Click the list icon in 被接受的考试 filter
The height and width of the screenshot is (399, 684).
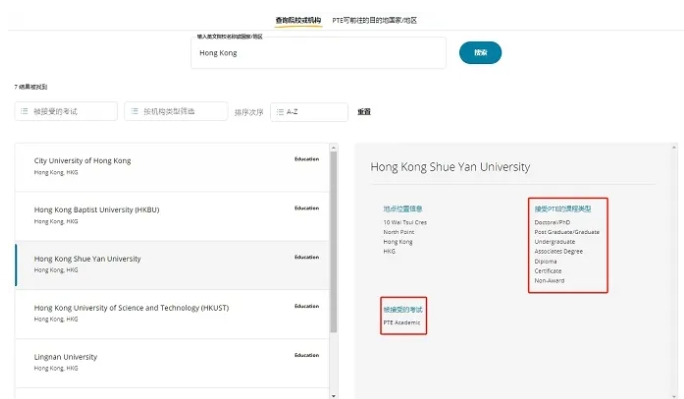coord(24,111)
